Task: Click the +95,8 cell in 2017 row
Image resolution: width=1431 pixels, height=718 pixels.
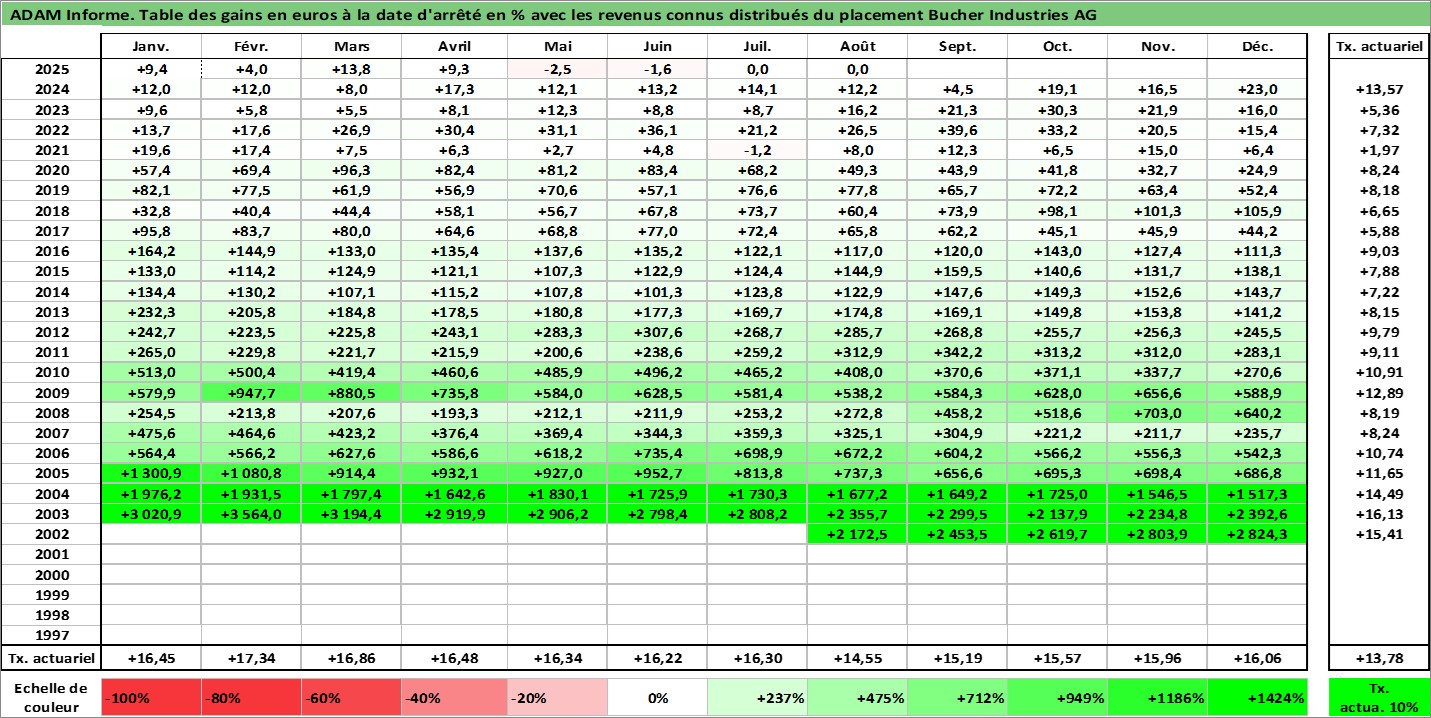Action: tap(152, 231)
